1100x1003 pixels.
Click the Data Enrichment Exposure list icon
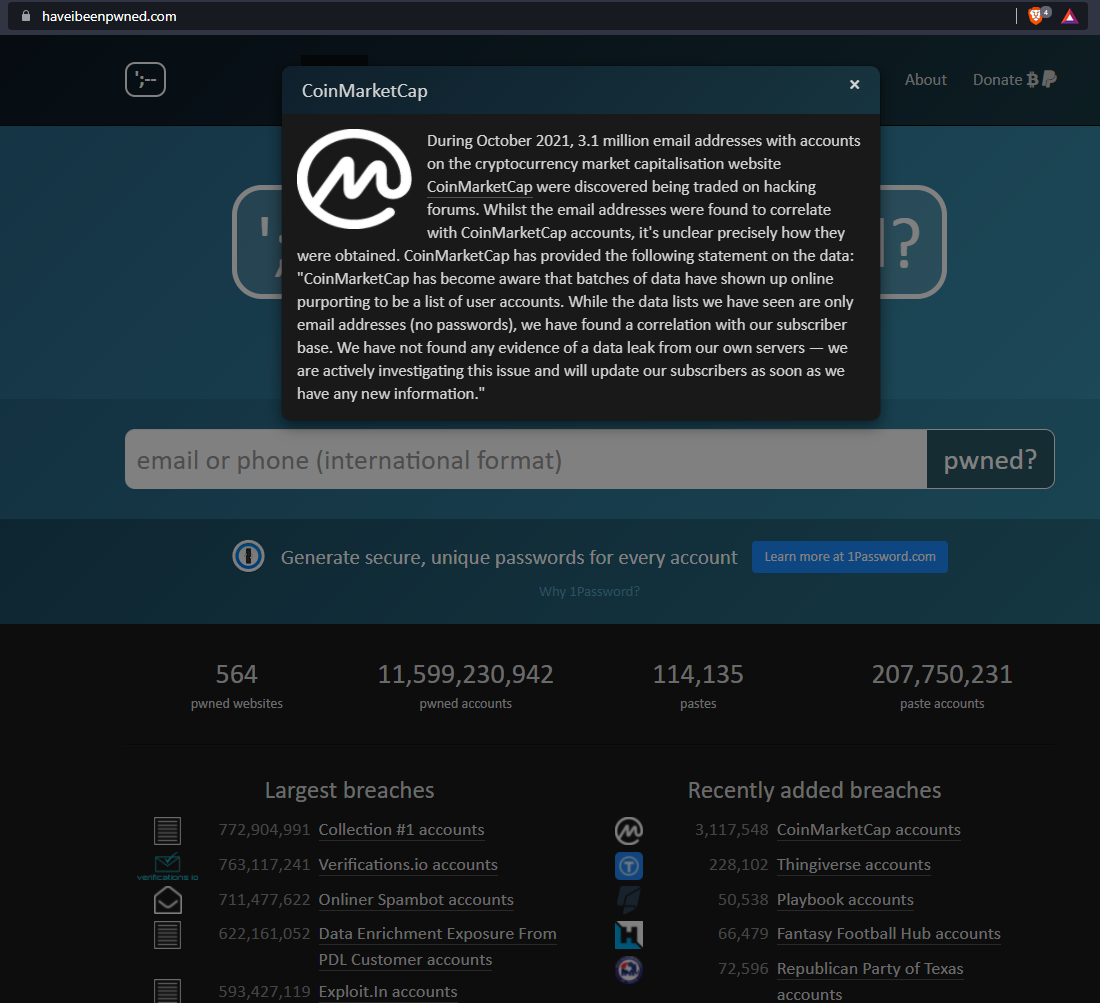tap(167, 935)
